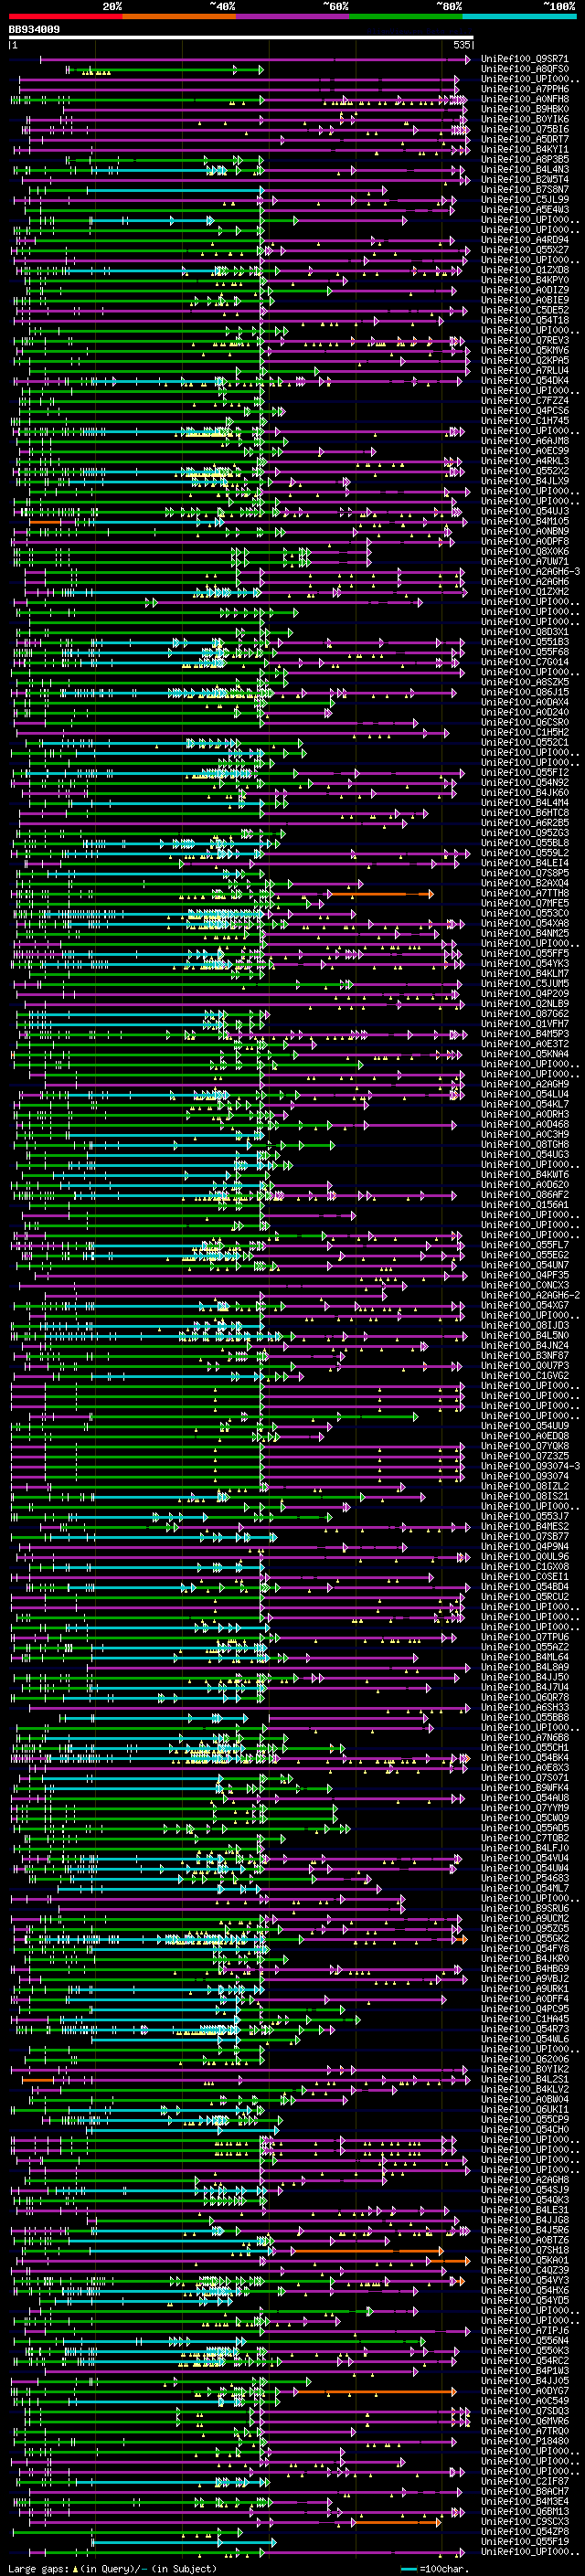Click the UniRef100_Q4P9N4 hit label
The image size is (585, 2576).
click(525, 1546)
